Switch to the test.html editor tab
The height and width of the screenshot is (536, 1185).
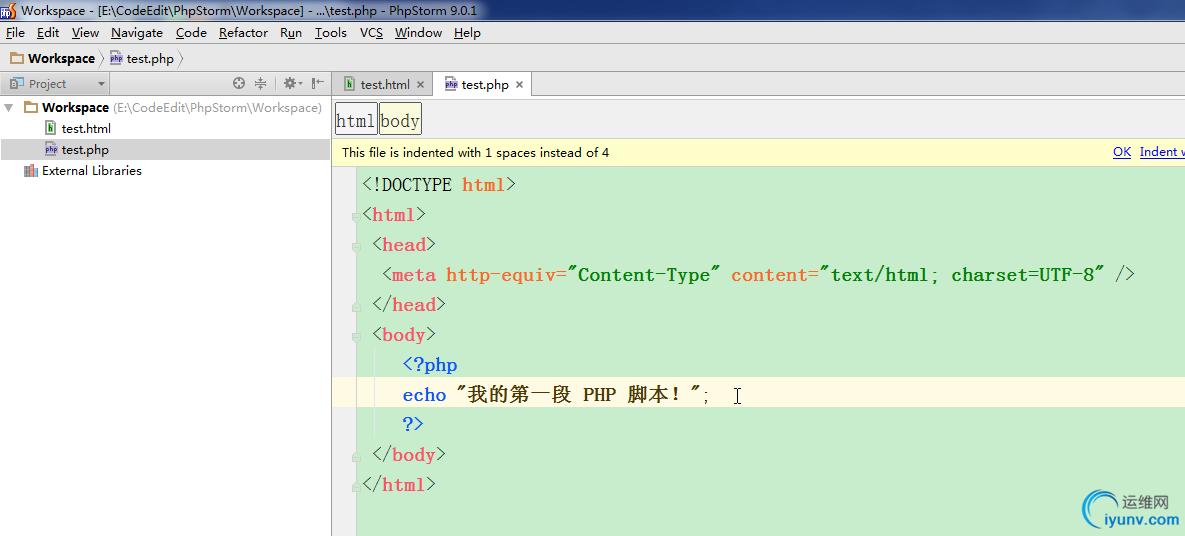384,85
